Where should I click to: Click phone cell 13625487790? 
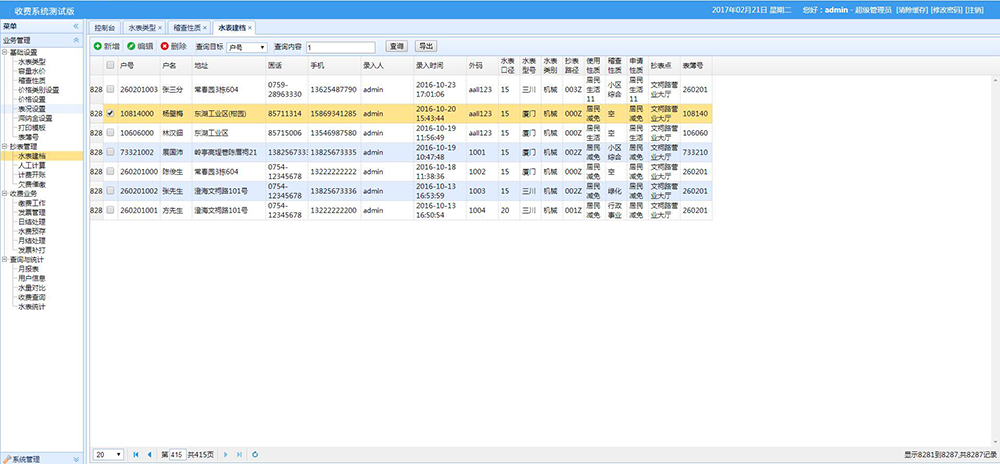pyautogui.click(x=333, y=89)
